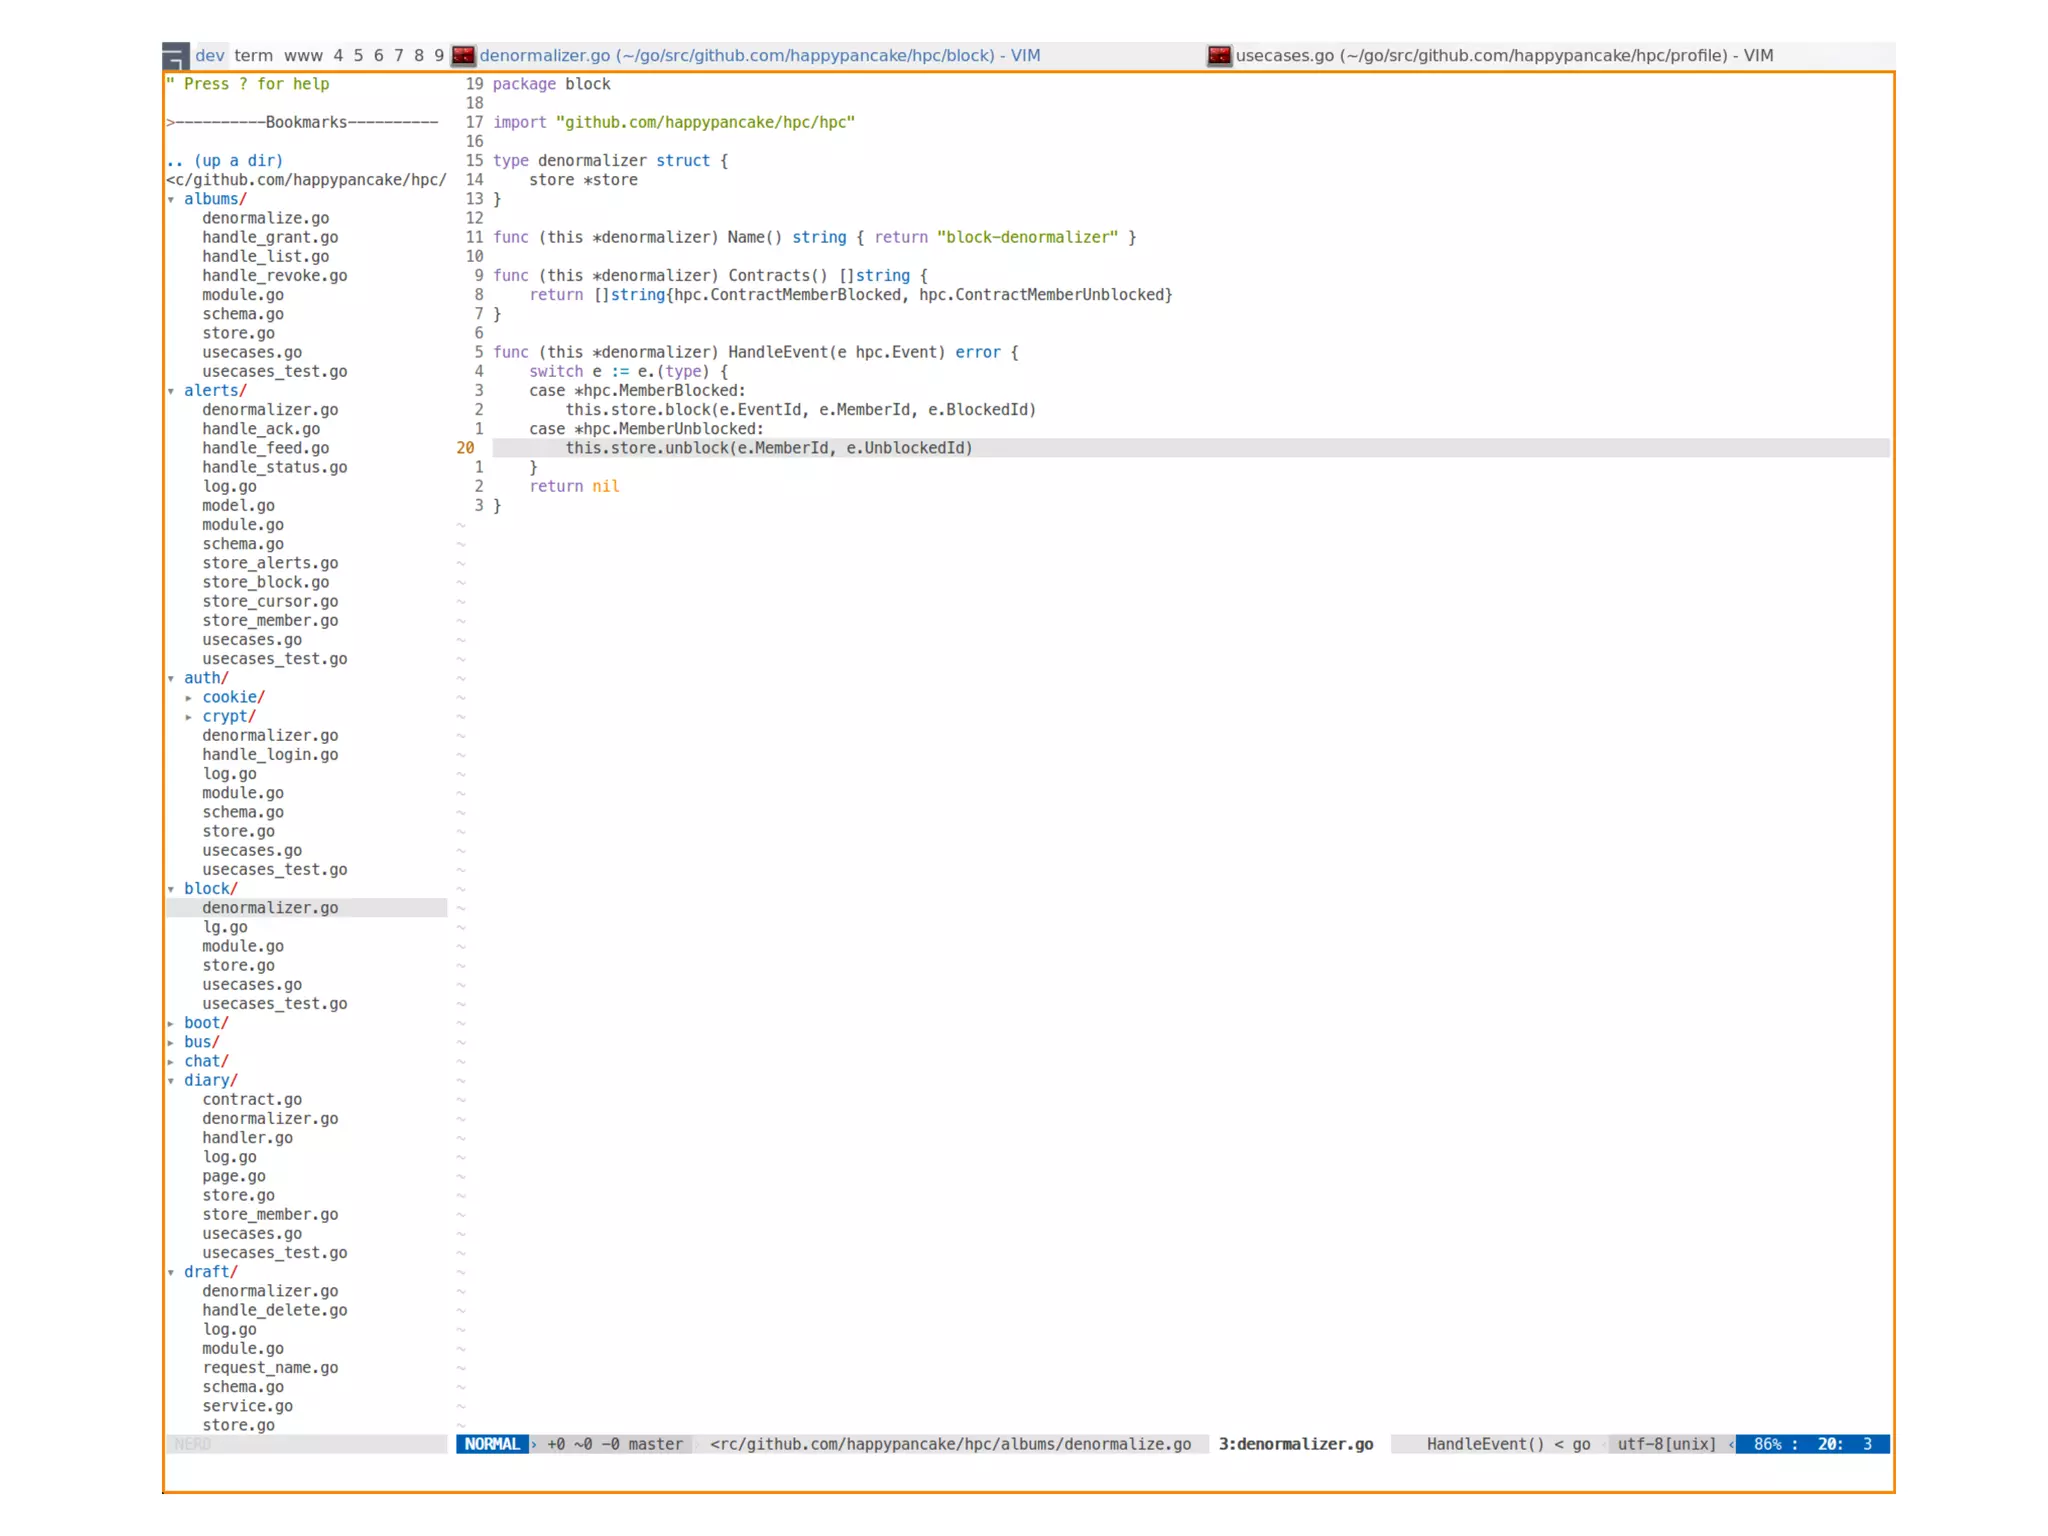Image resolution: width=2048 pixels, height=1536 pixels.
Task: Select store_cursor.go in alerts folder
Action: (270, 602)
